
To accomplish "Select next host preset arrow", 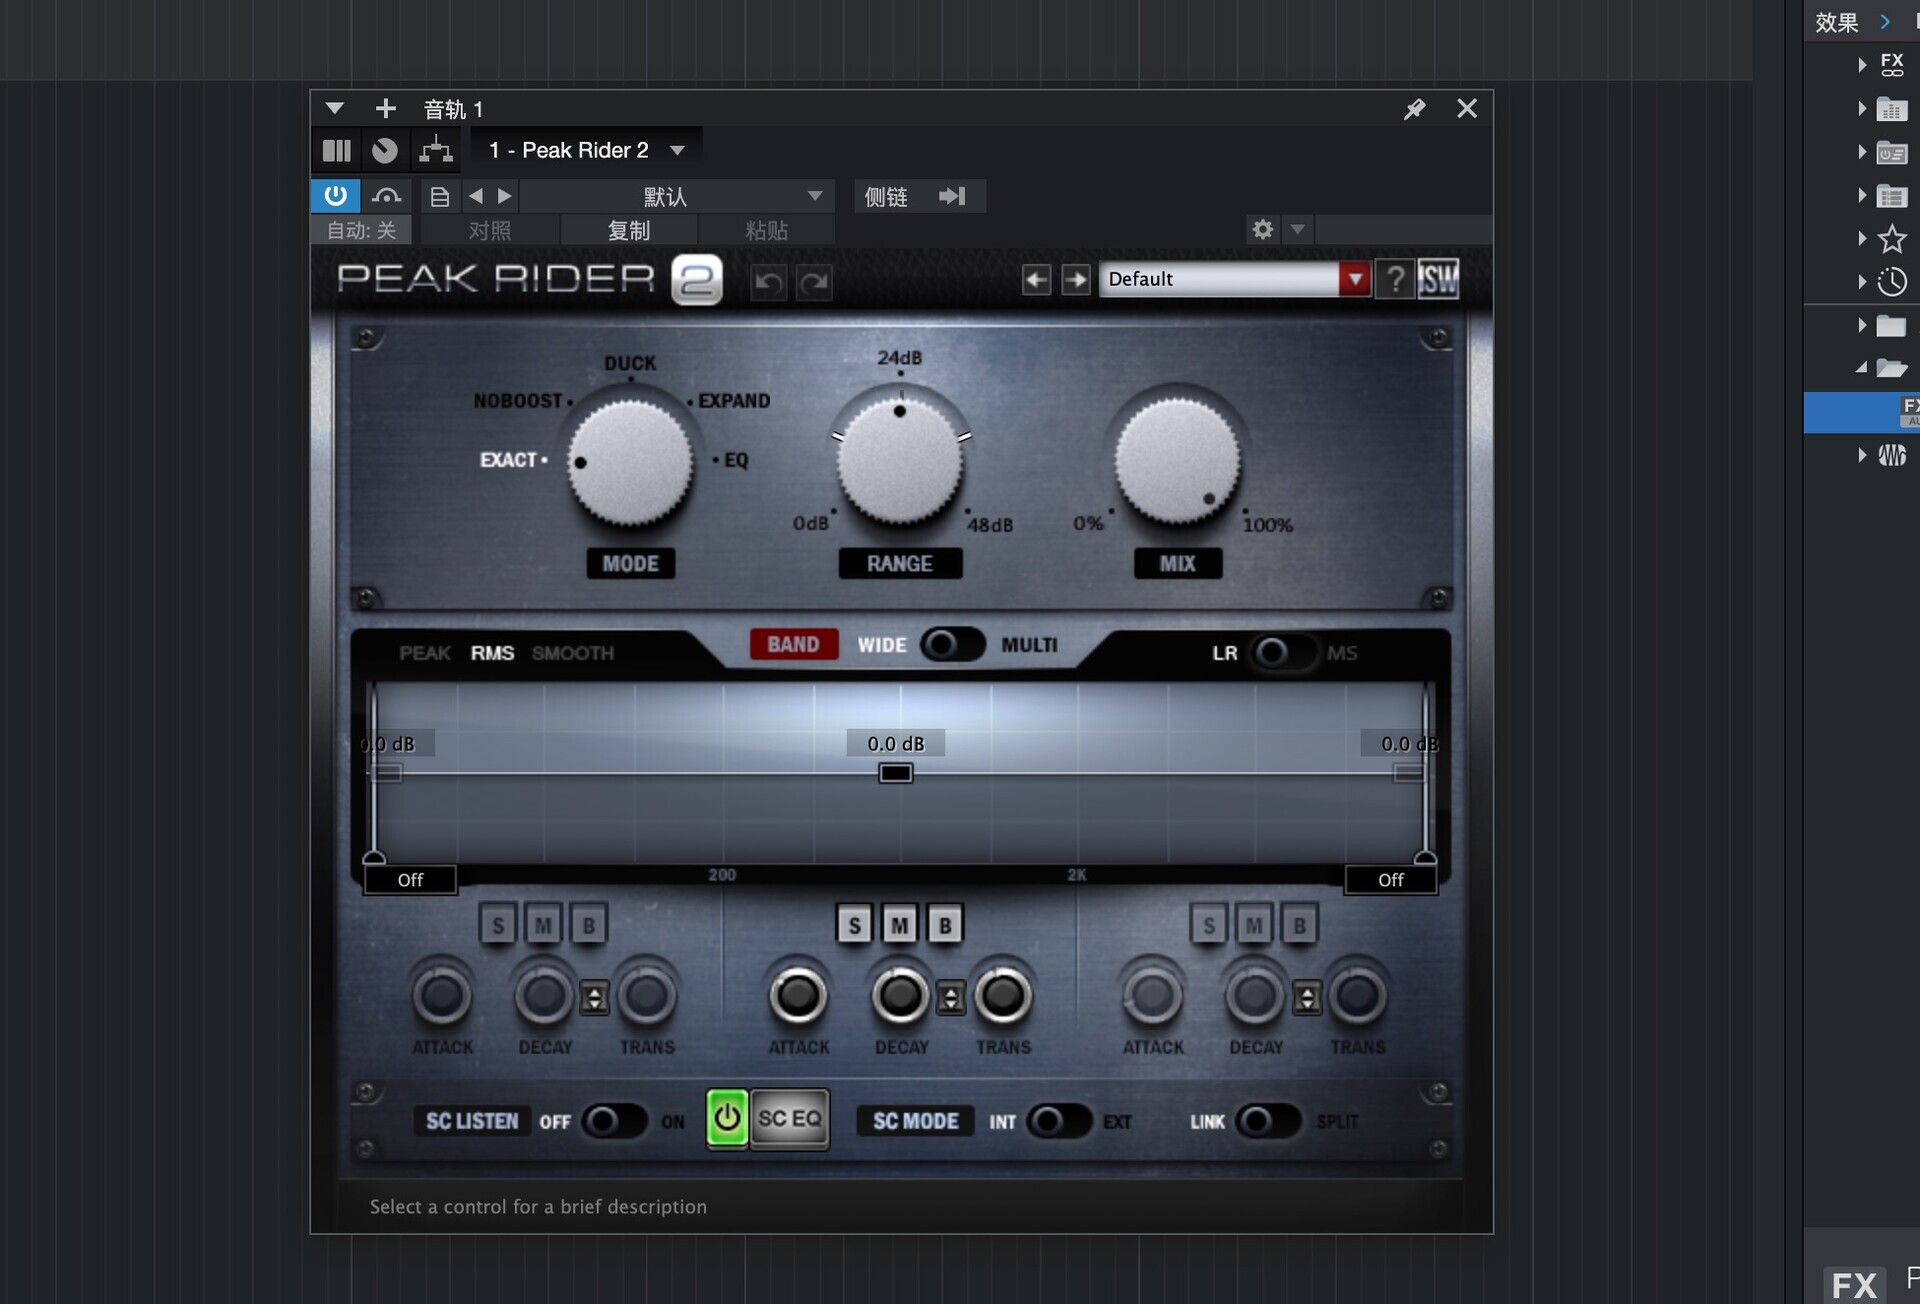I will [505, 196].
